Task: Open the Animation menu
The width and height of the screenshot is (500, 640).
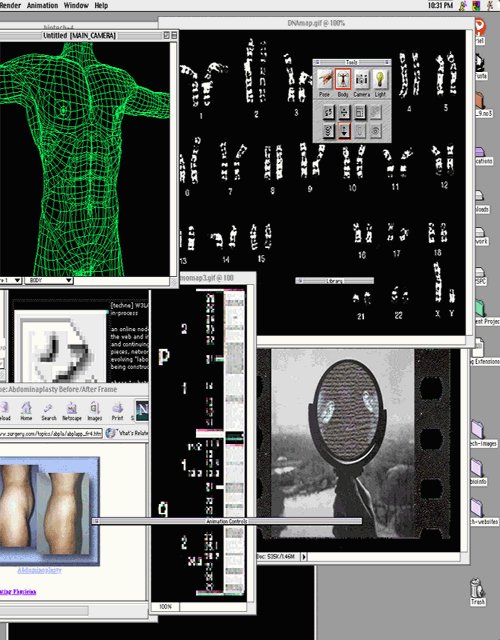Action: pyautogui.click(x=42, y=5)
